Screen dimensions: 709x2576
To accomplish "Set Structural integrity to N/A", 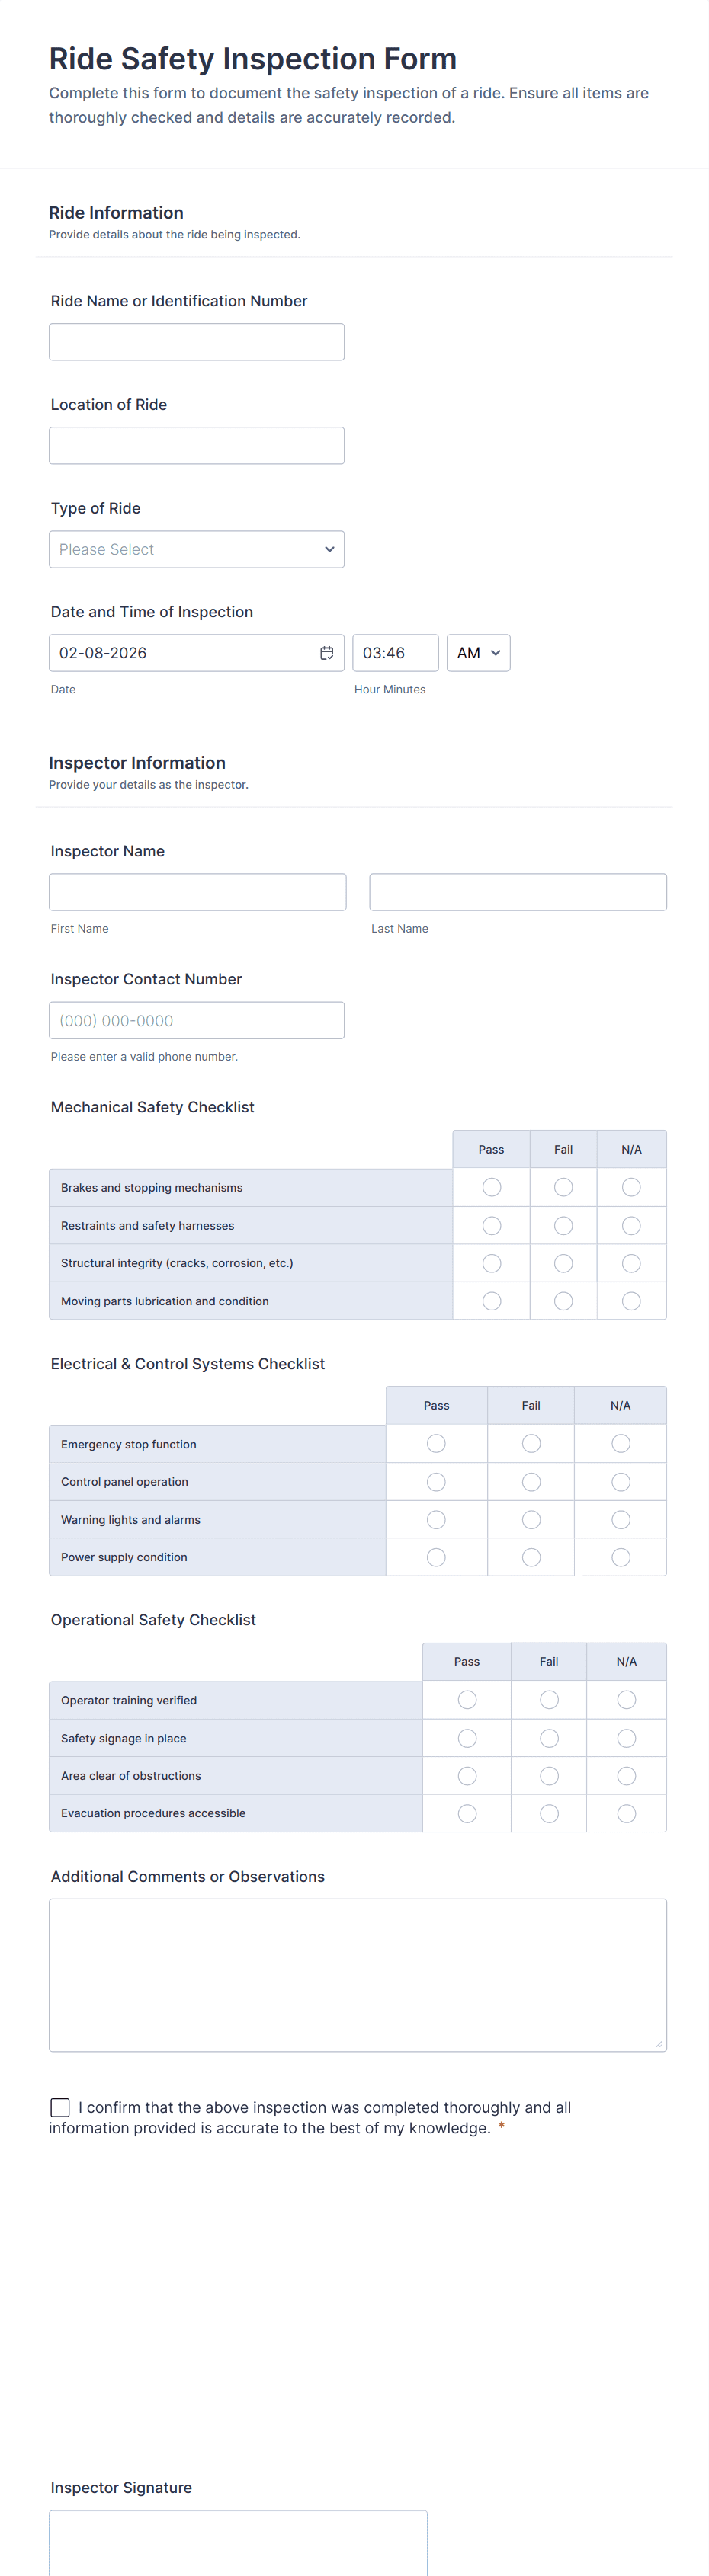I will pos(631,1263).
